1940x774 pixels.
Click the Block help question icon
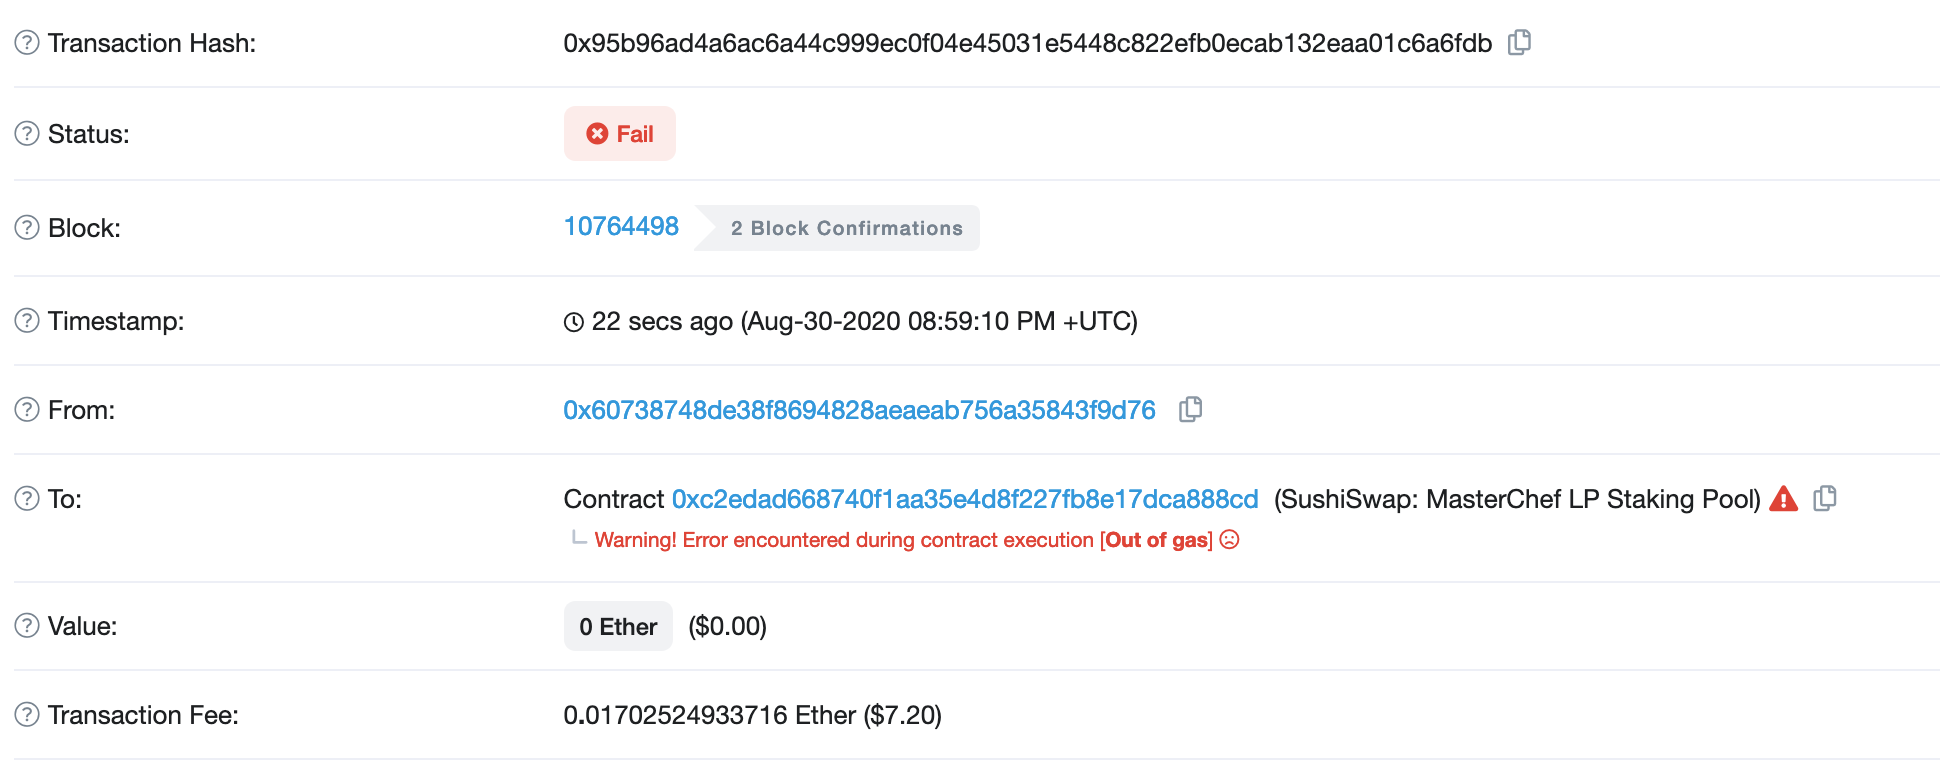pyautogui.click(x=27, y=228)
